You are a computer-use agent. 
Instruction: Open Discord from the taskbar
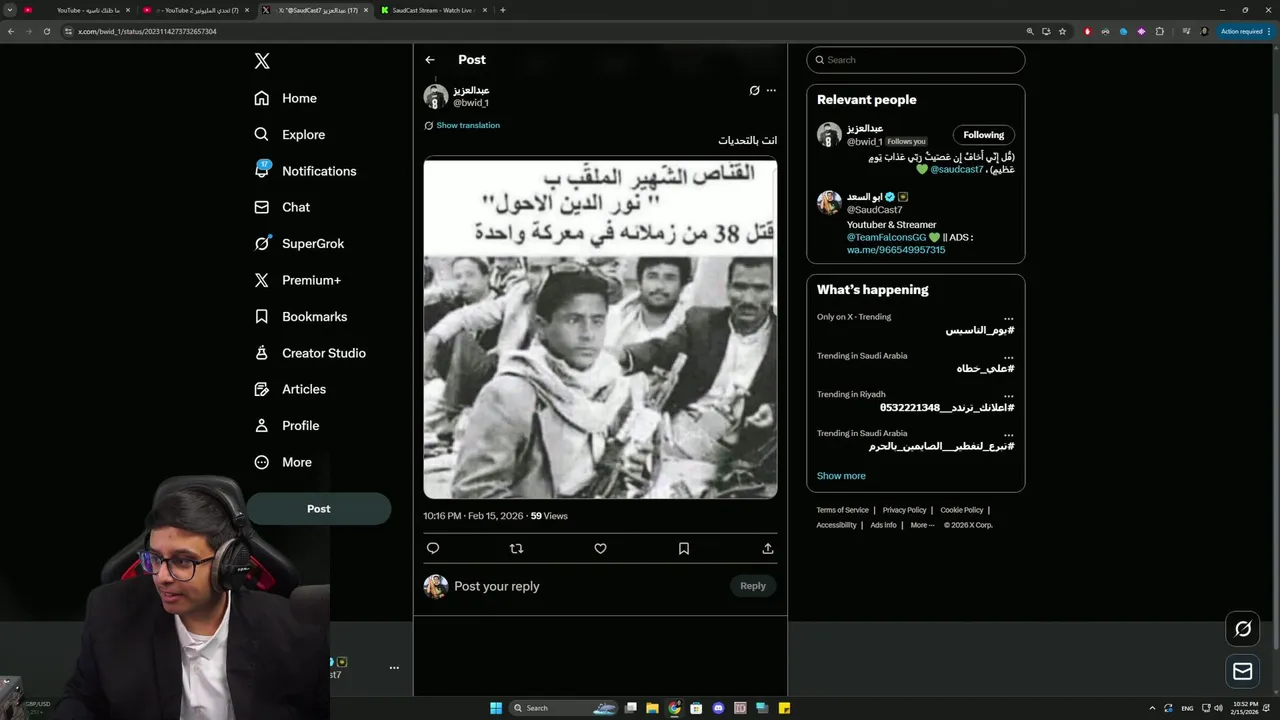[718, 708]
